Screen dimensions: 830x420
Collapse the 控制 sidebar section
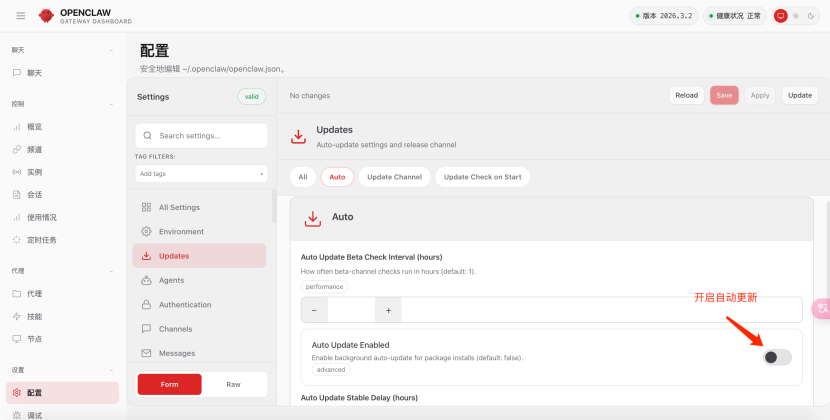point(111,104)
